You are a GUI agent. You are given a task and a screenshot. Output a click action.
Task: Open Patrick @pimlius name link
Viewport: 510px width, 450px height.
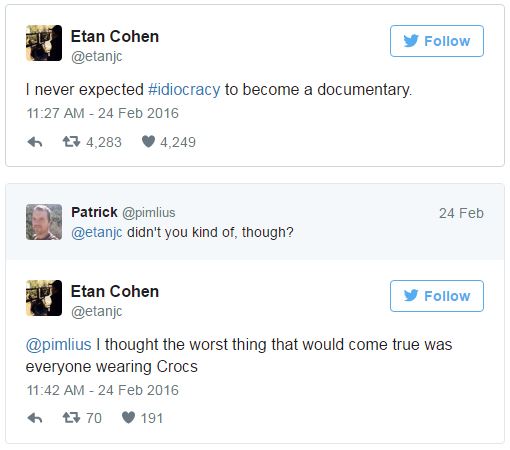(123, 212)
